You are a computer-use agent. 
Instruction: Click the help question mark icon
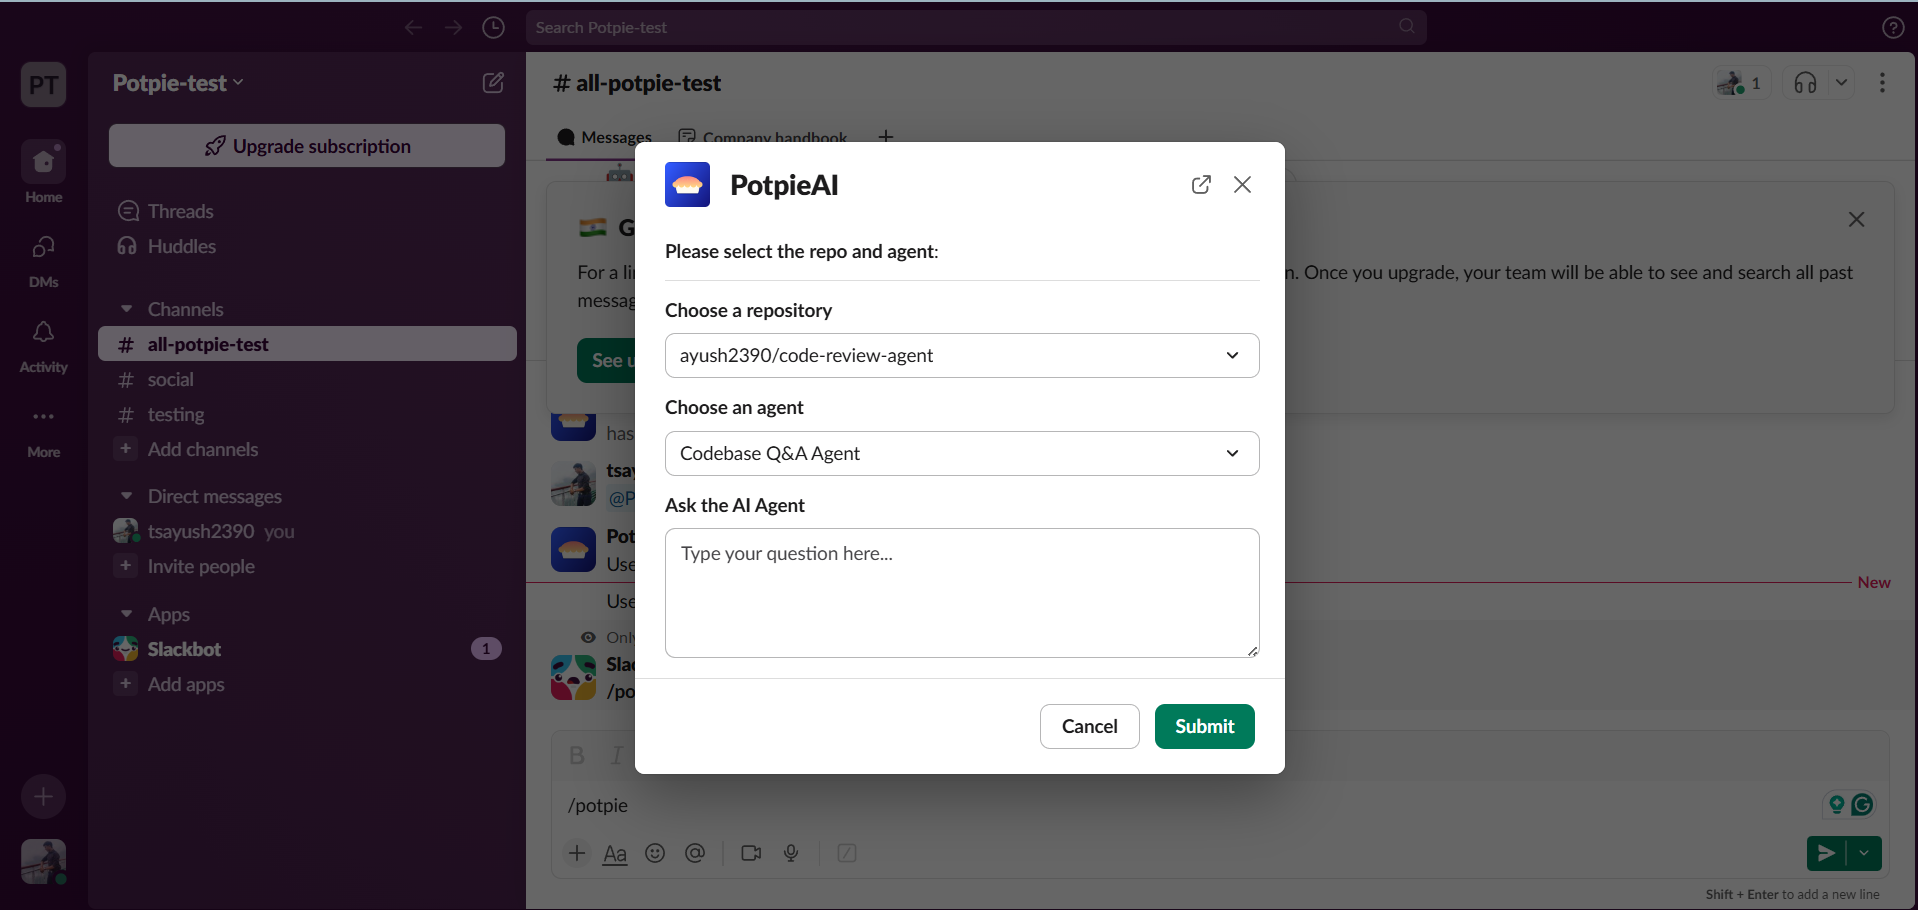point(1892,28)
